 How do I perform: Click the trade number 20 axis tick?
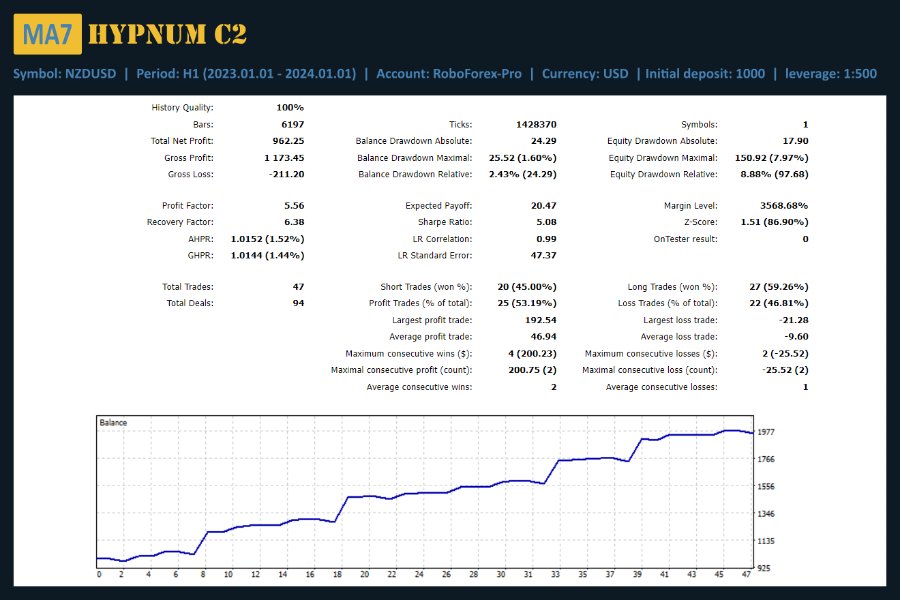364,574
